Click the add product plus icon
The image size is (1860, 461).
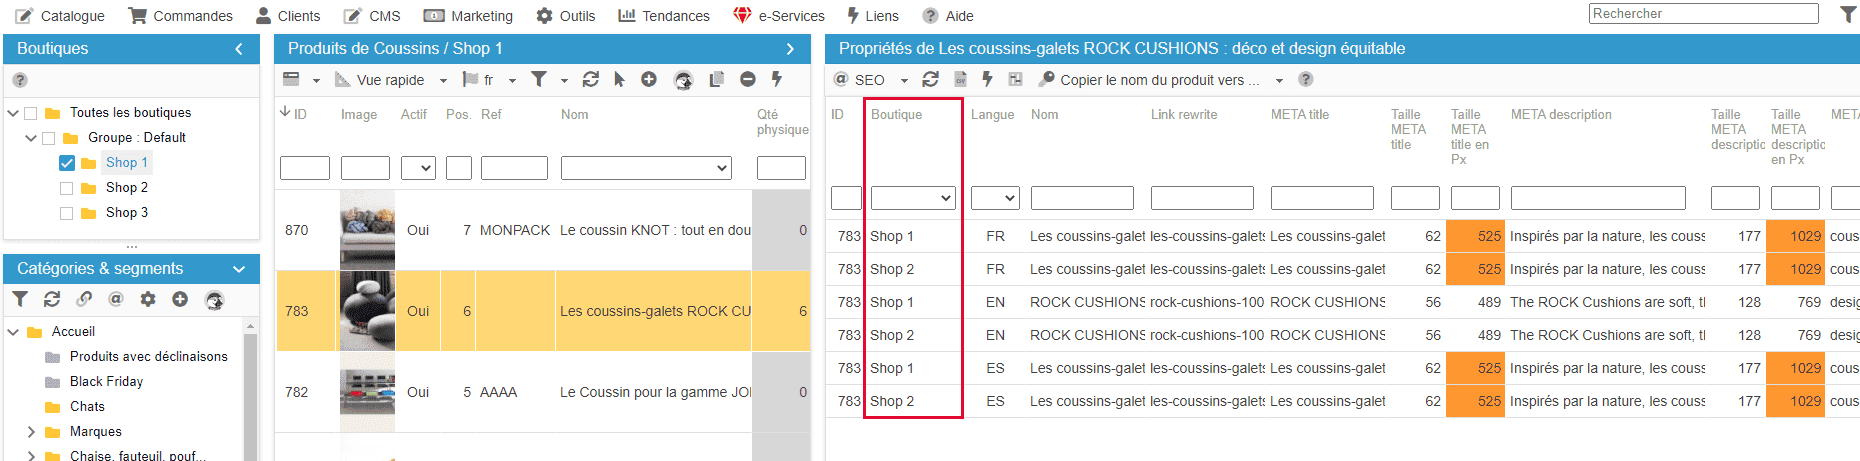click(x=649, y=79)
